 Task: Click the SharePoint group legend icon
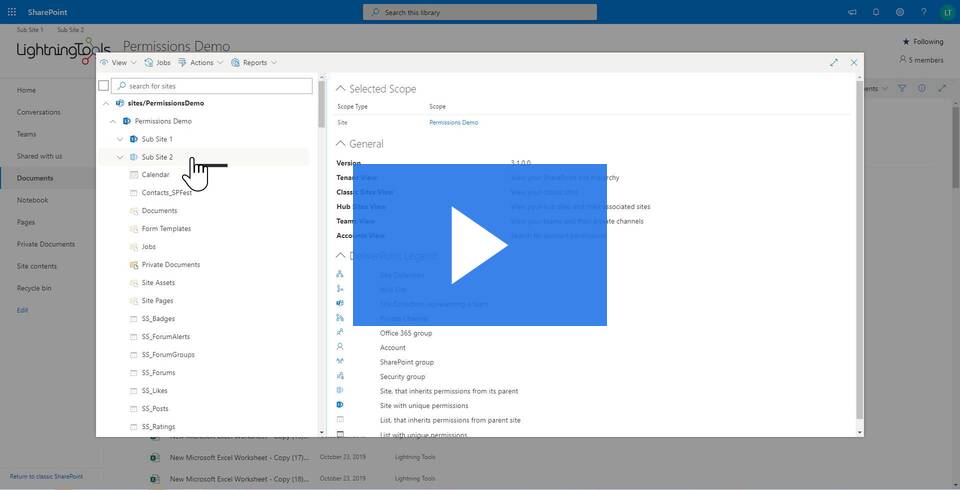(x=340, y=361)
